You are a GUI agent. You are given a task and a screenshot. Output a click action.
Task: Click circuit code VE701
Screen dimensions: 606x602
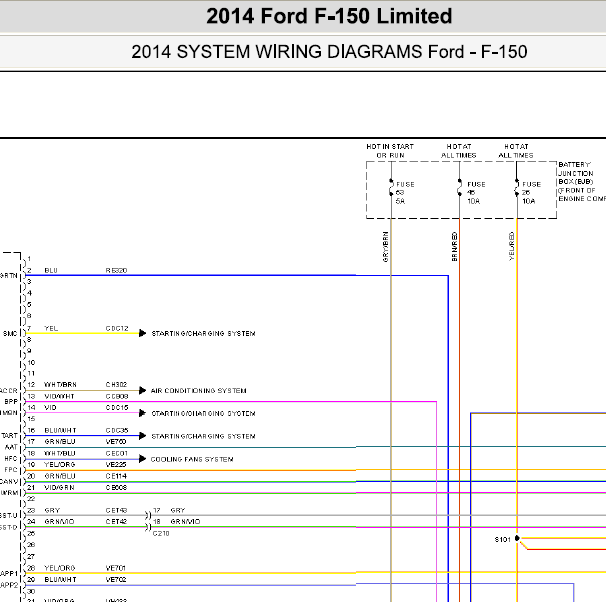(116, 568)
